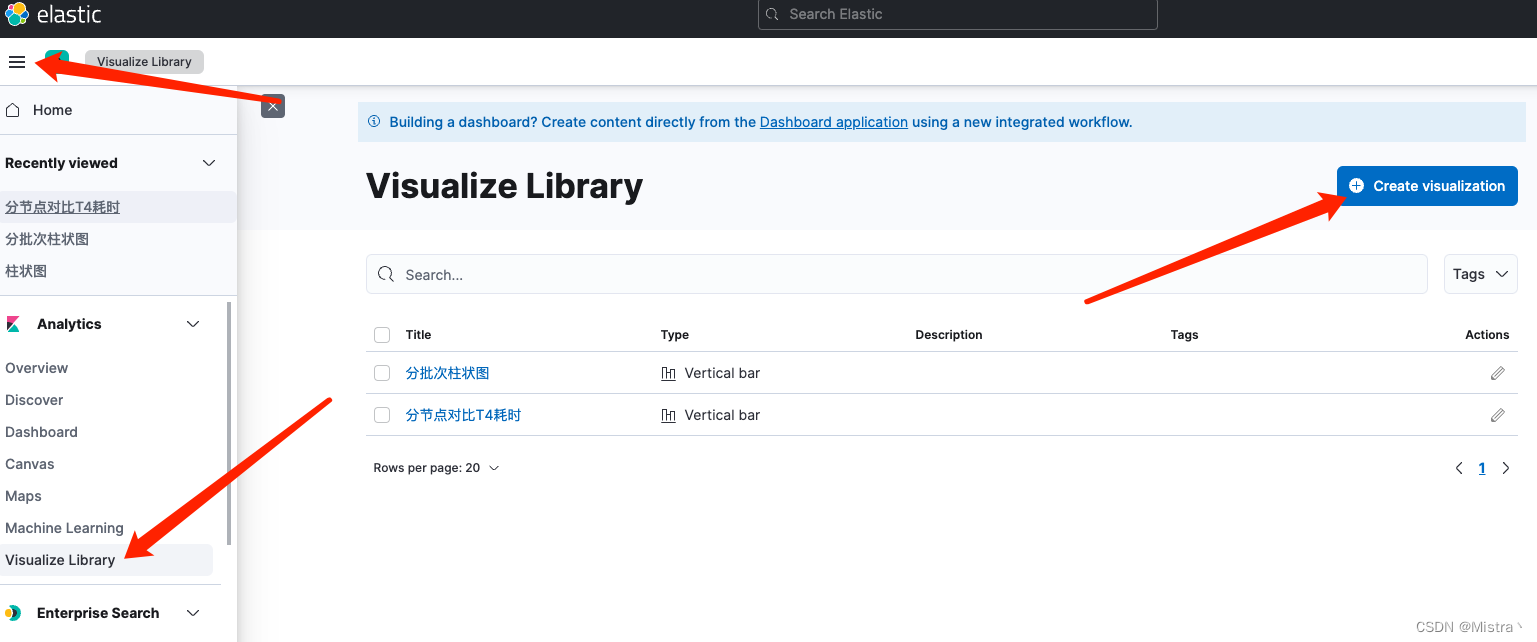
Task: Sort by the Type column header
Action: pos(675,335)
